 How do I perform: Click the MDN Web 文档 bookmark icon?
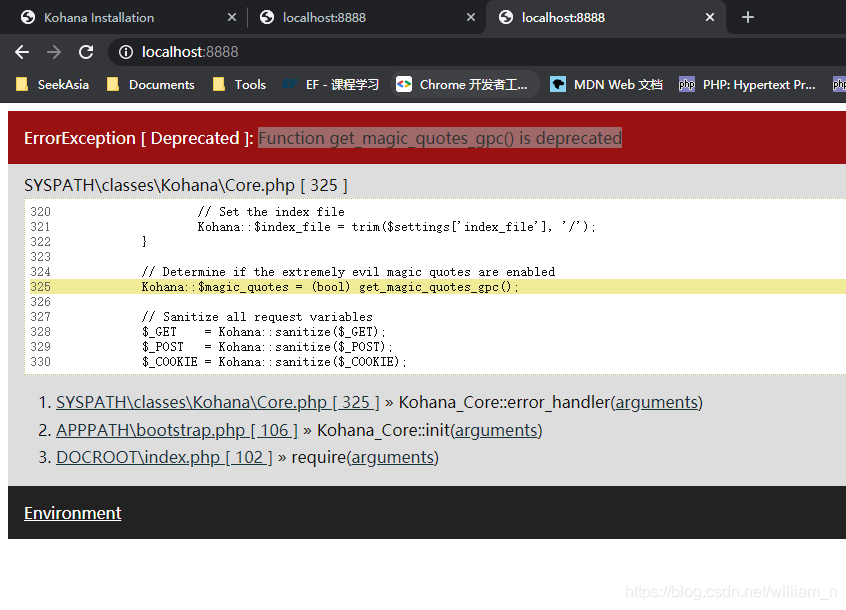(557, 84)
